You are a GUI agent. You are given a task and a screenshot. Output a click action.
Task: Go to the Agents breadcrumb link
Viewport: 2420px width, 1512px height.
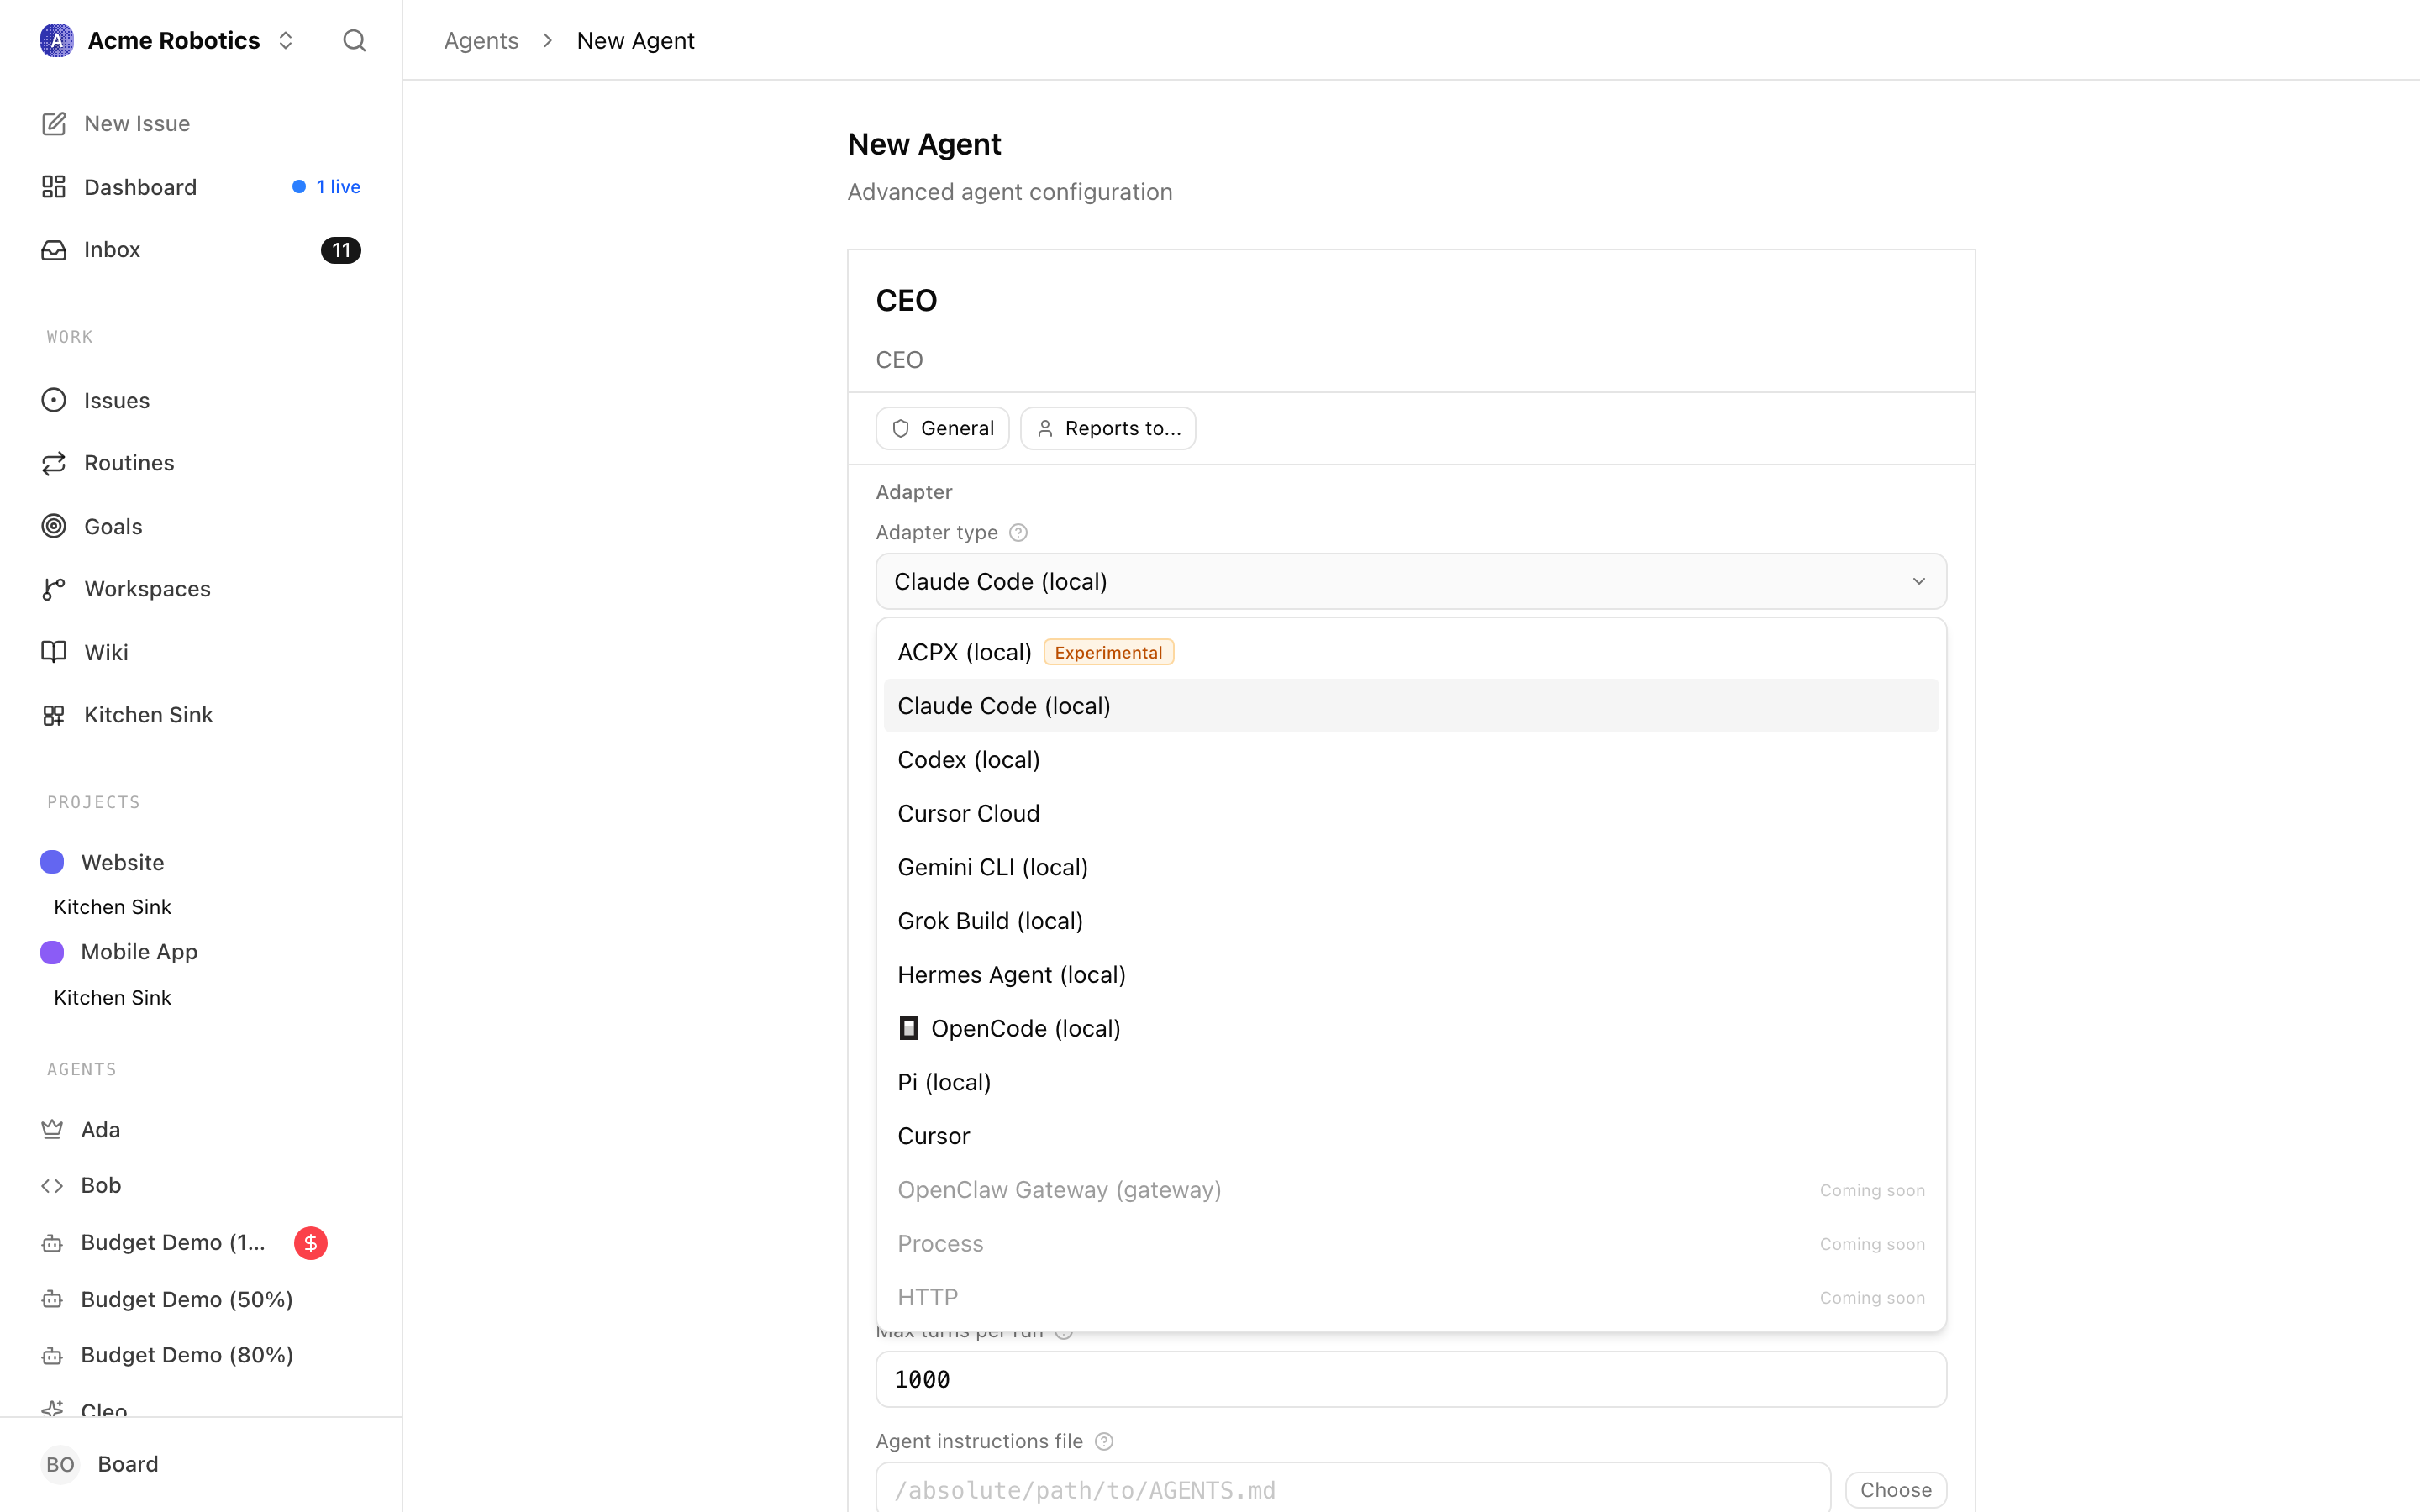click(x=481, y=40)
